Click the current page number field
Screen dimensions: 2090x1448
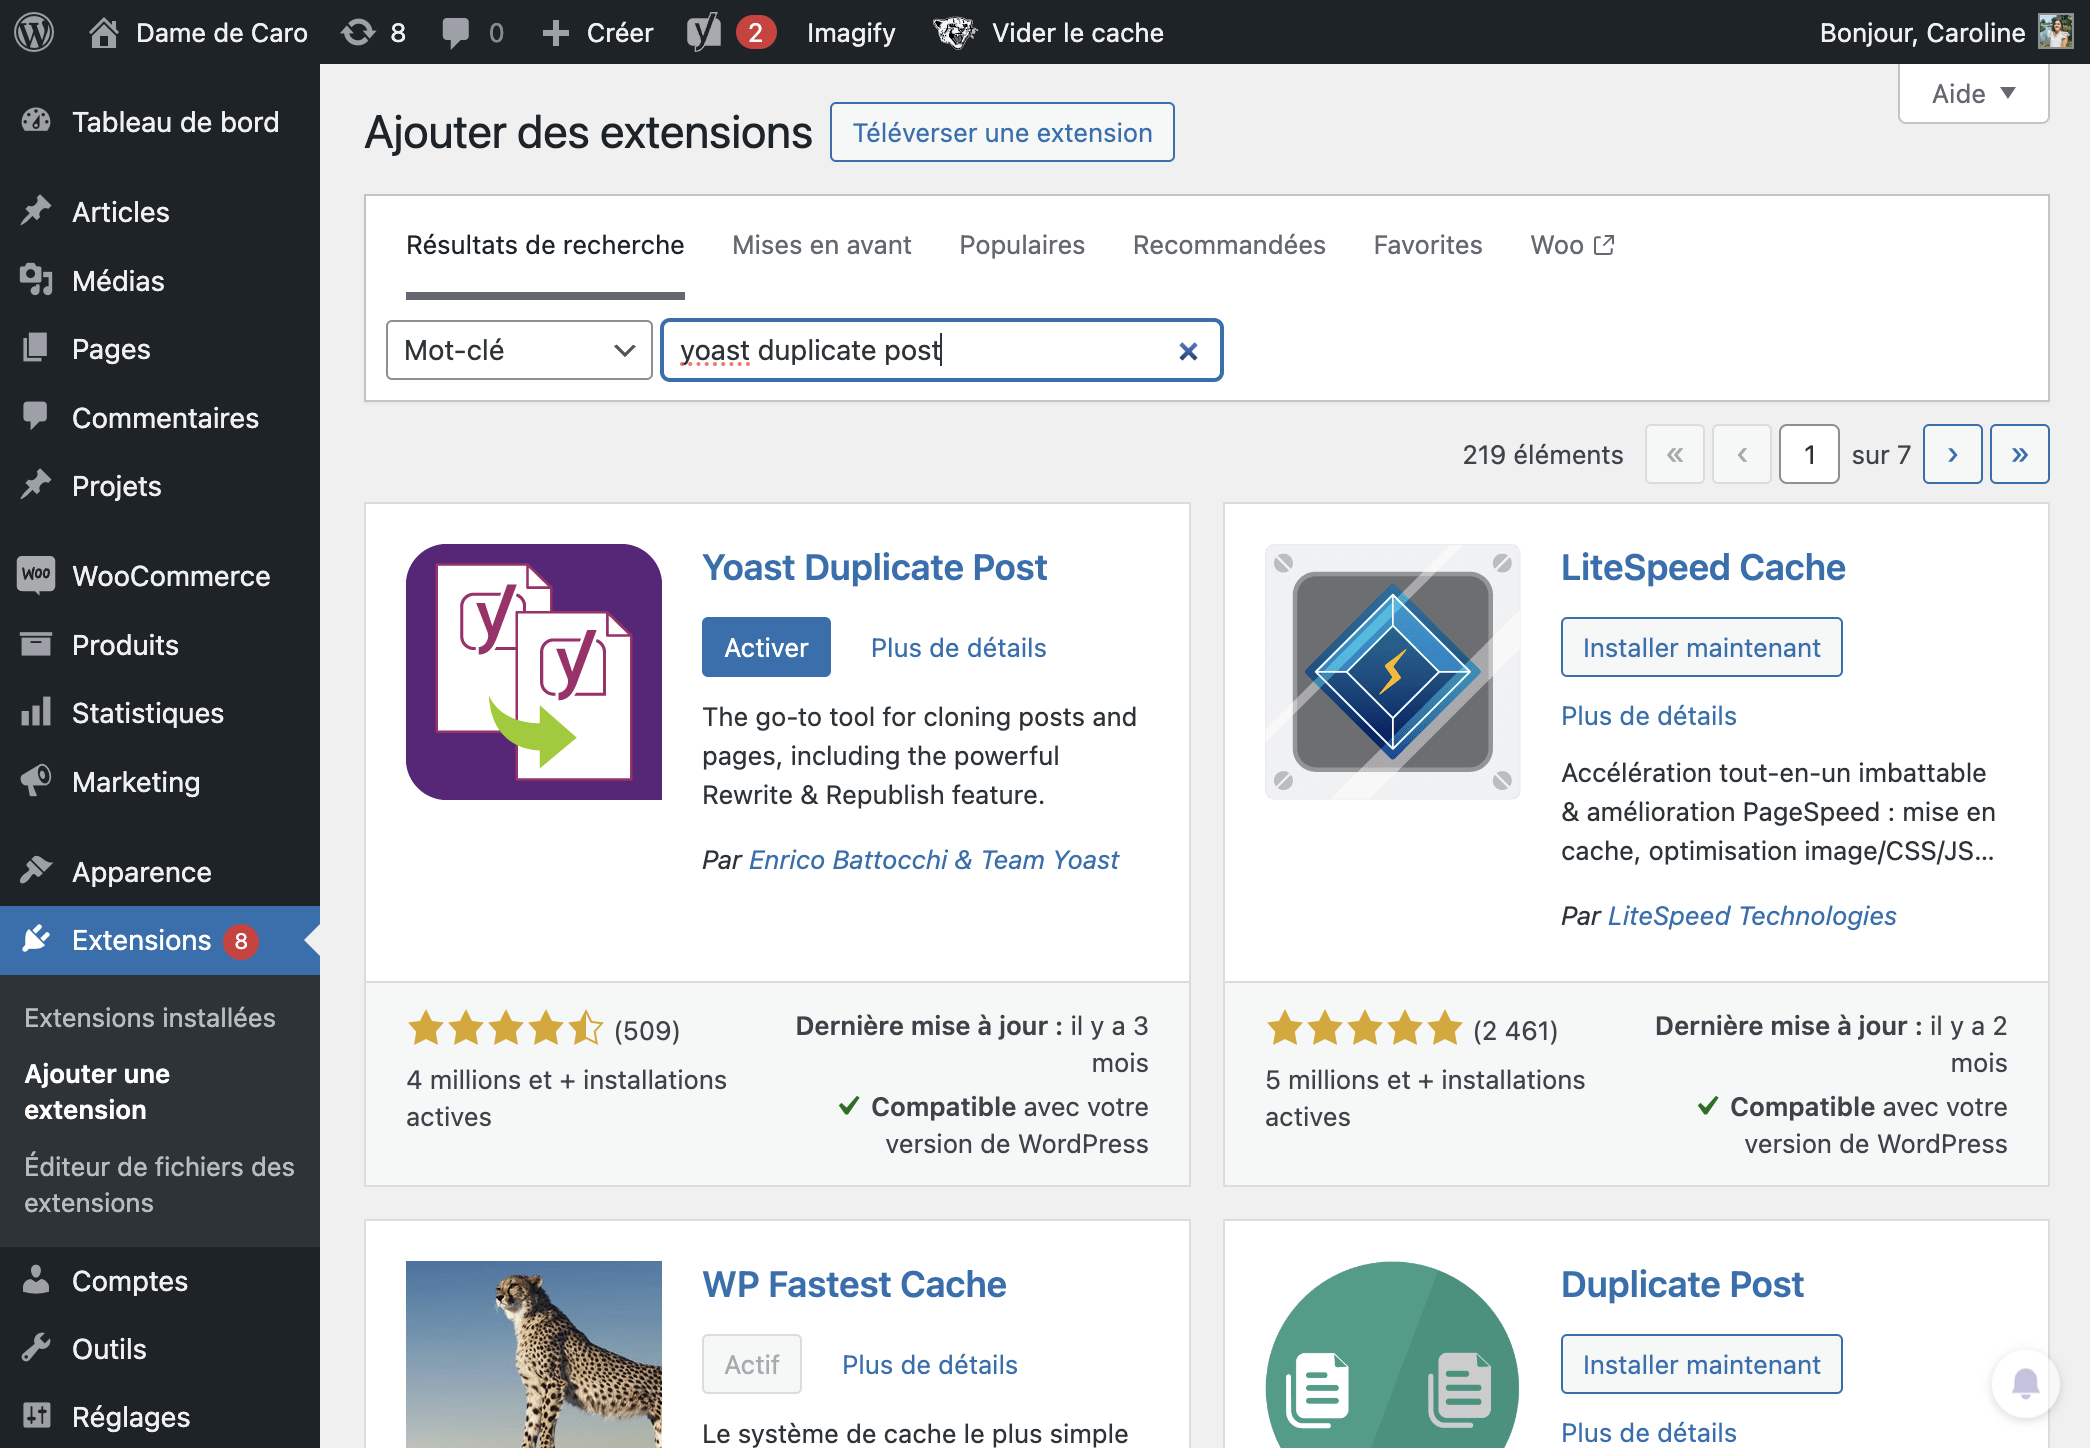coord(1809,455)
